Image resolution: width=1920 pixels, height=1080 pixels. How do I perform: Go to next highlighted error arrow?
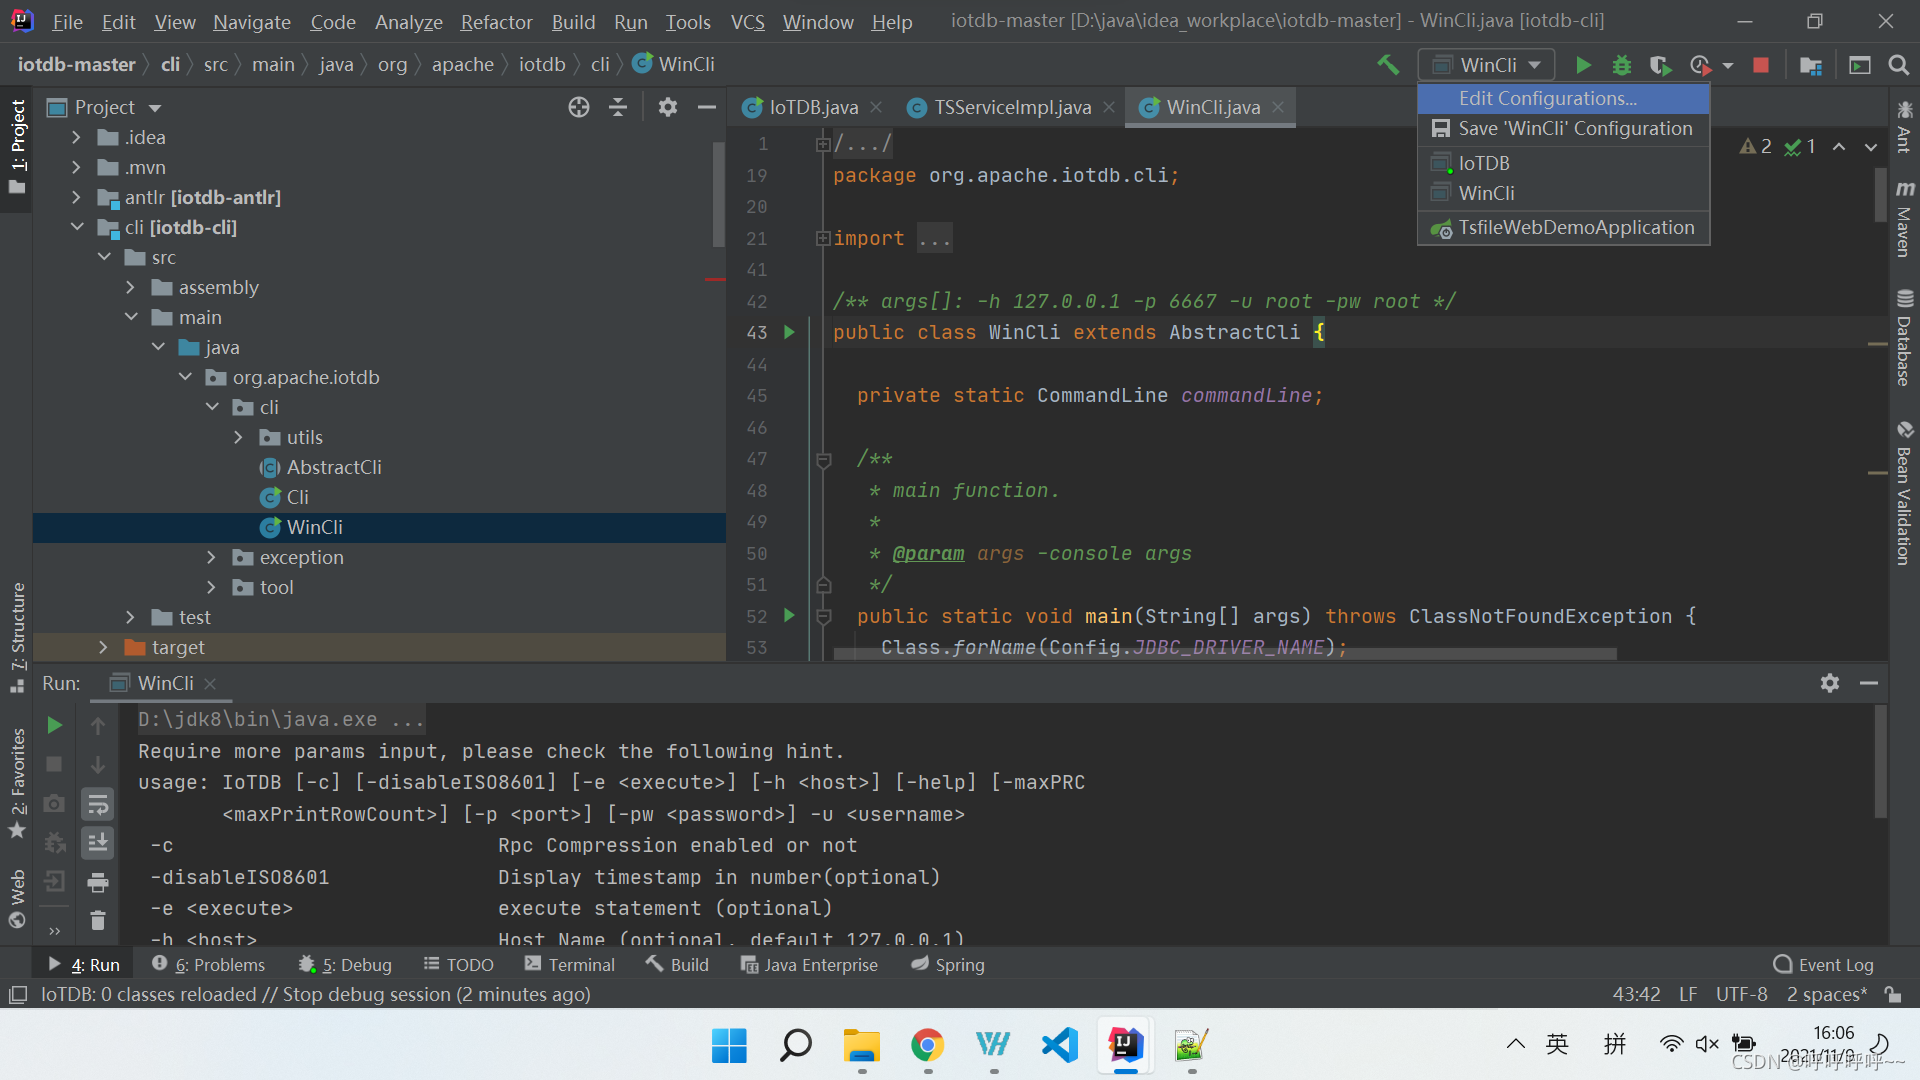point(1871,147)
